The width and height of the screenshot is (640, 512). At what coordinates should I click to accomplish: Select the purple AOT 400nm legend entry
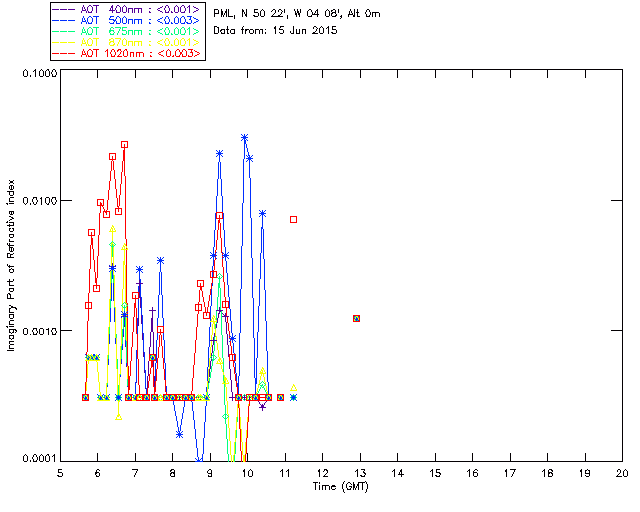127,9
